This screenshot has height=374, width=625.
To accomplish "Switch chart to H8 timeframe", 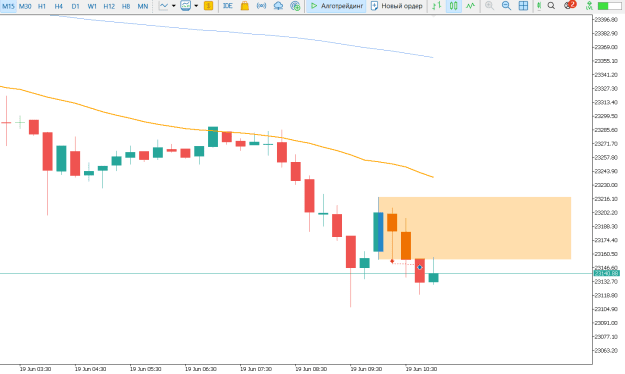I will tap(126, 6).
